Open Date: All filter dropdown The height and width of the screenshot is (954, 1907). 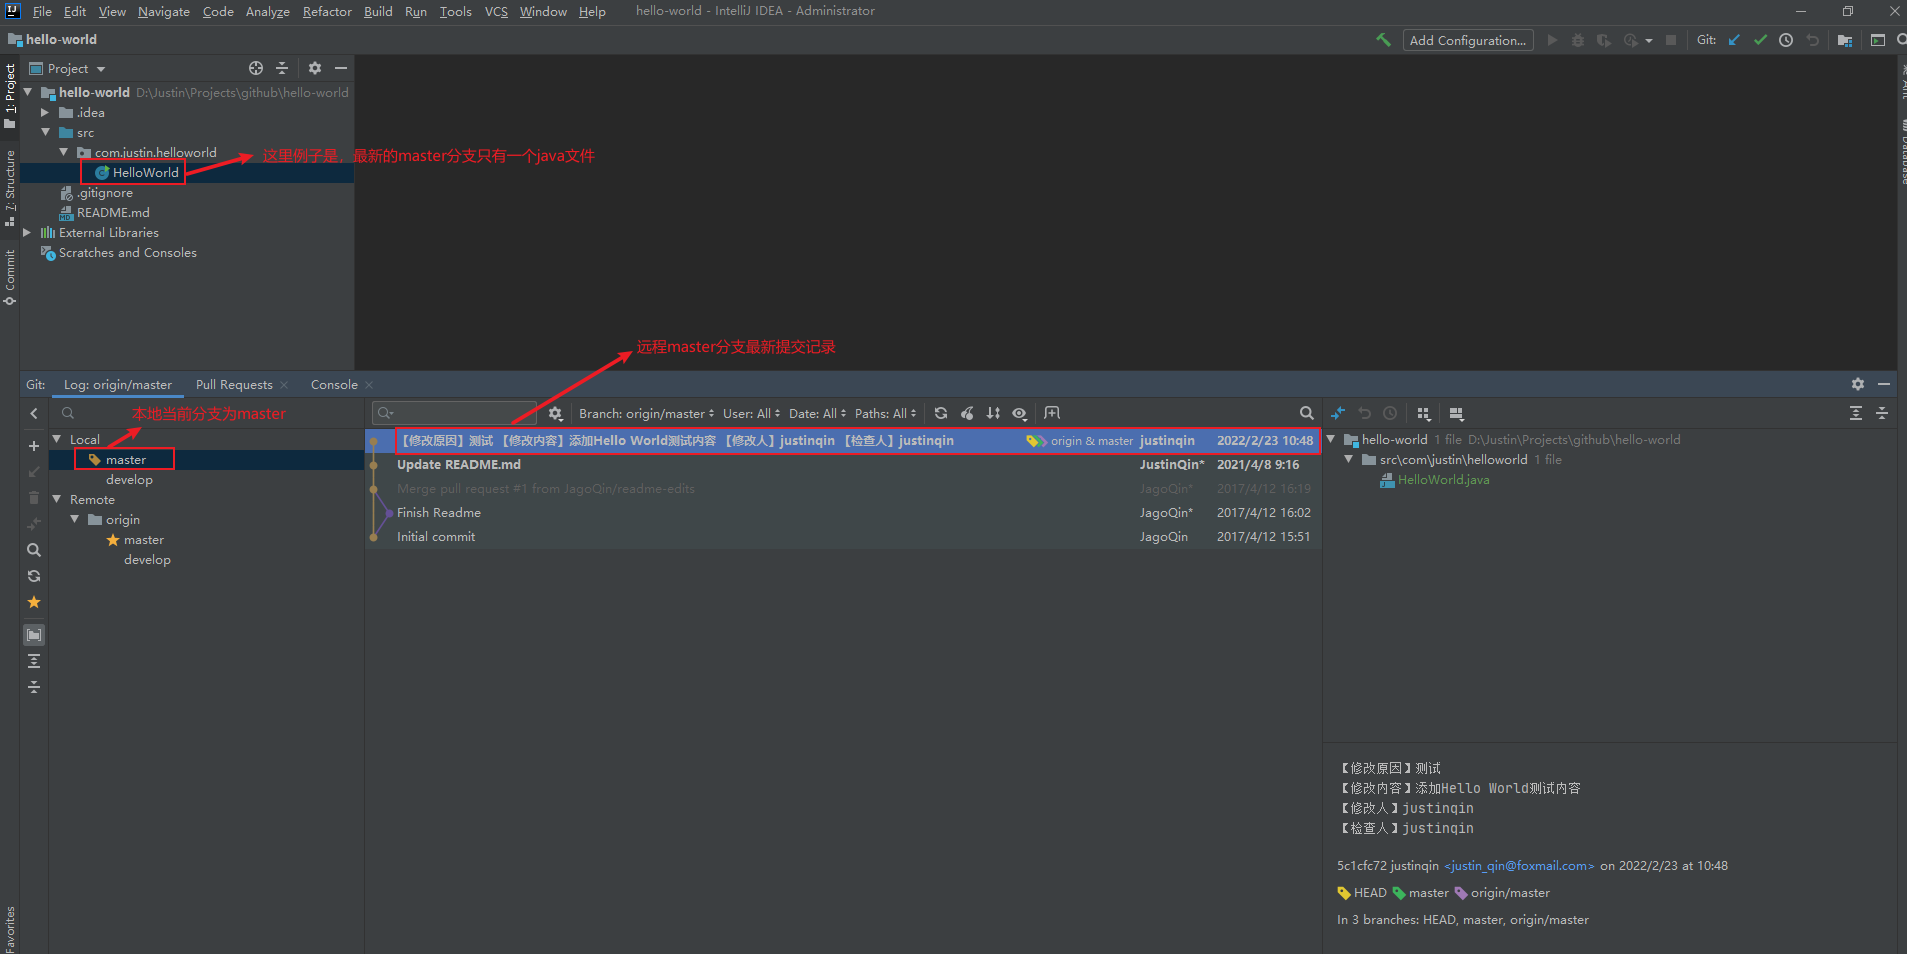817,413
